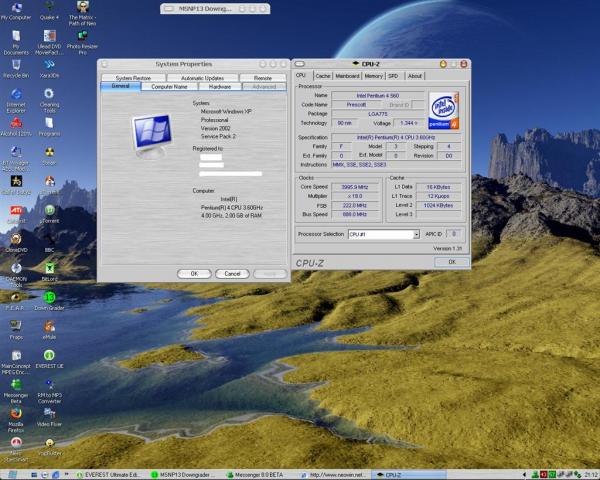Screen dimensions: 600x480
Task: Click CPU-Z taskbar button
Action: [409, 475]
